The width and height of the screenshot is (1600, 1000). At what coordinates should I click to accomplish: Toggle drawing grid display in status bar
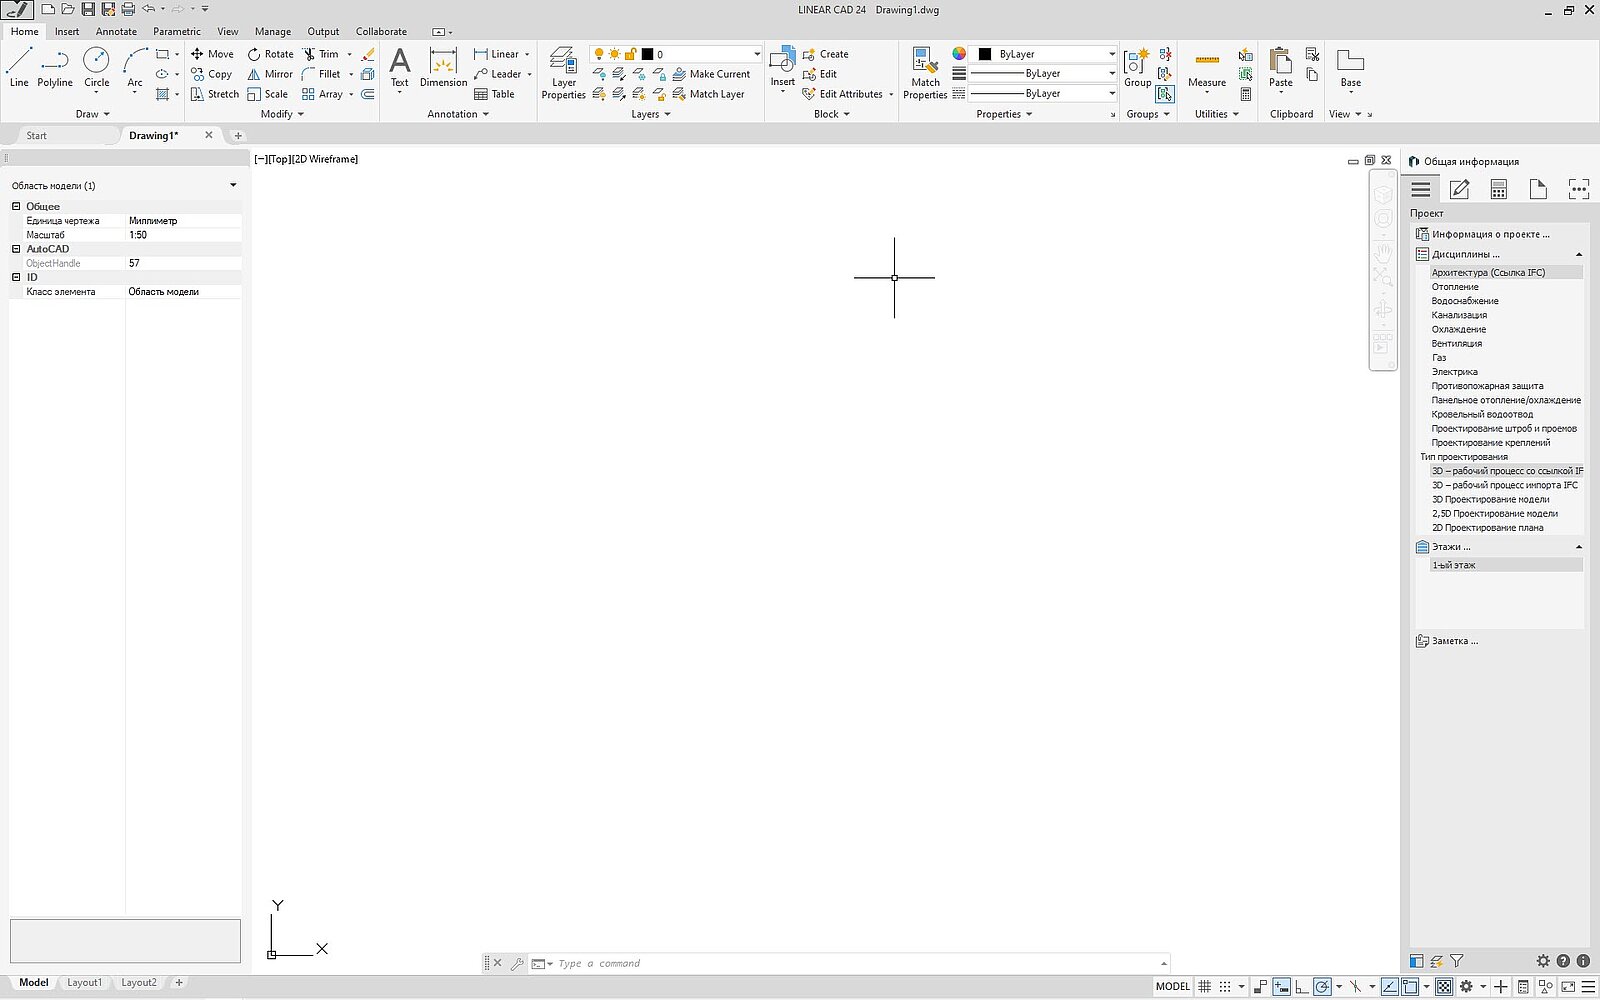pyautogui.click(x=1205, y=987)
